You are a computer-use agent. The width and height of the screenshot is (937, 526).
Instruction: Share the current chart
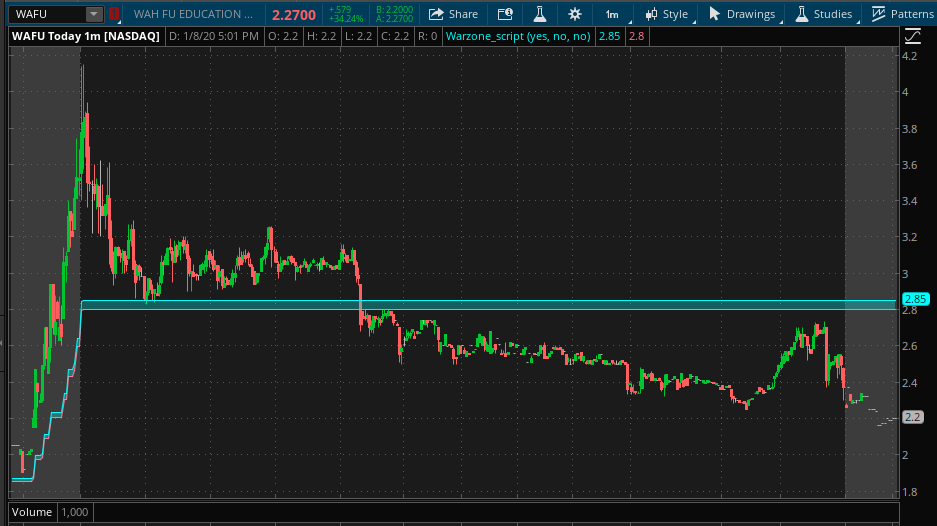(454, 14)
